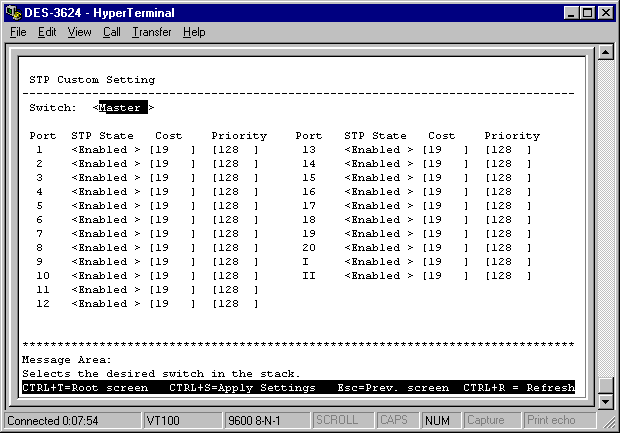Open the Transfer menu
This screenshot has width=620, height=433.
(x=151, y=32)
